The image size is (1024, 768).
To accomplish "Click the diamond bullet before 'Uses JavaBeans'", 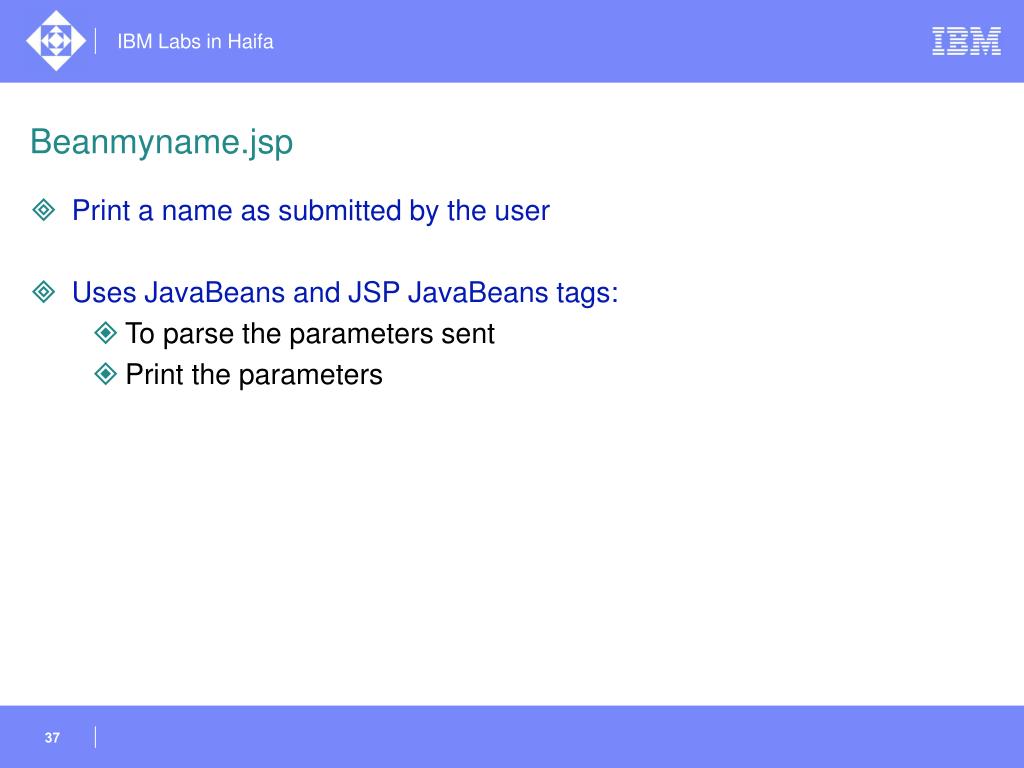I will coord(44,291).
